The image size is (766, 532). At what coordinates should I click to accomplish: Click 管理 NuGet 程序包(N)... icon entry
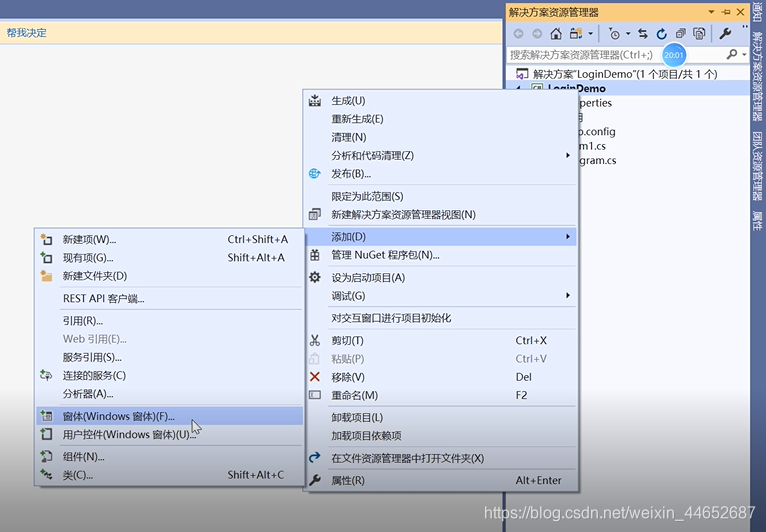(440, 255)
